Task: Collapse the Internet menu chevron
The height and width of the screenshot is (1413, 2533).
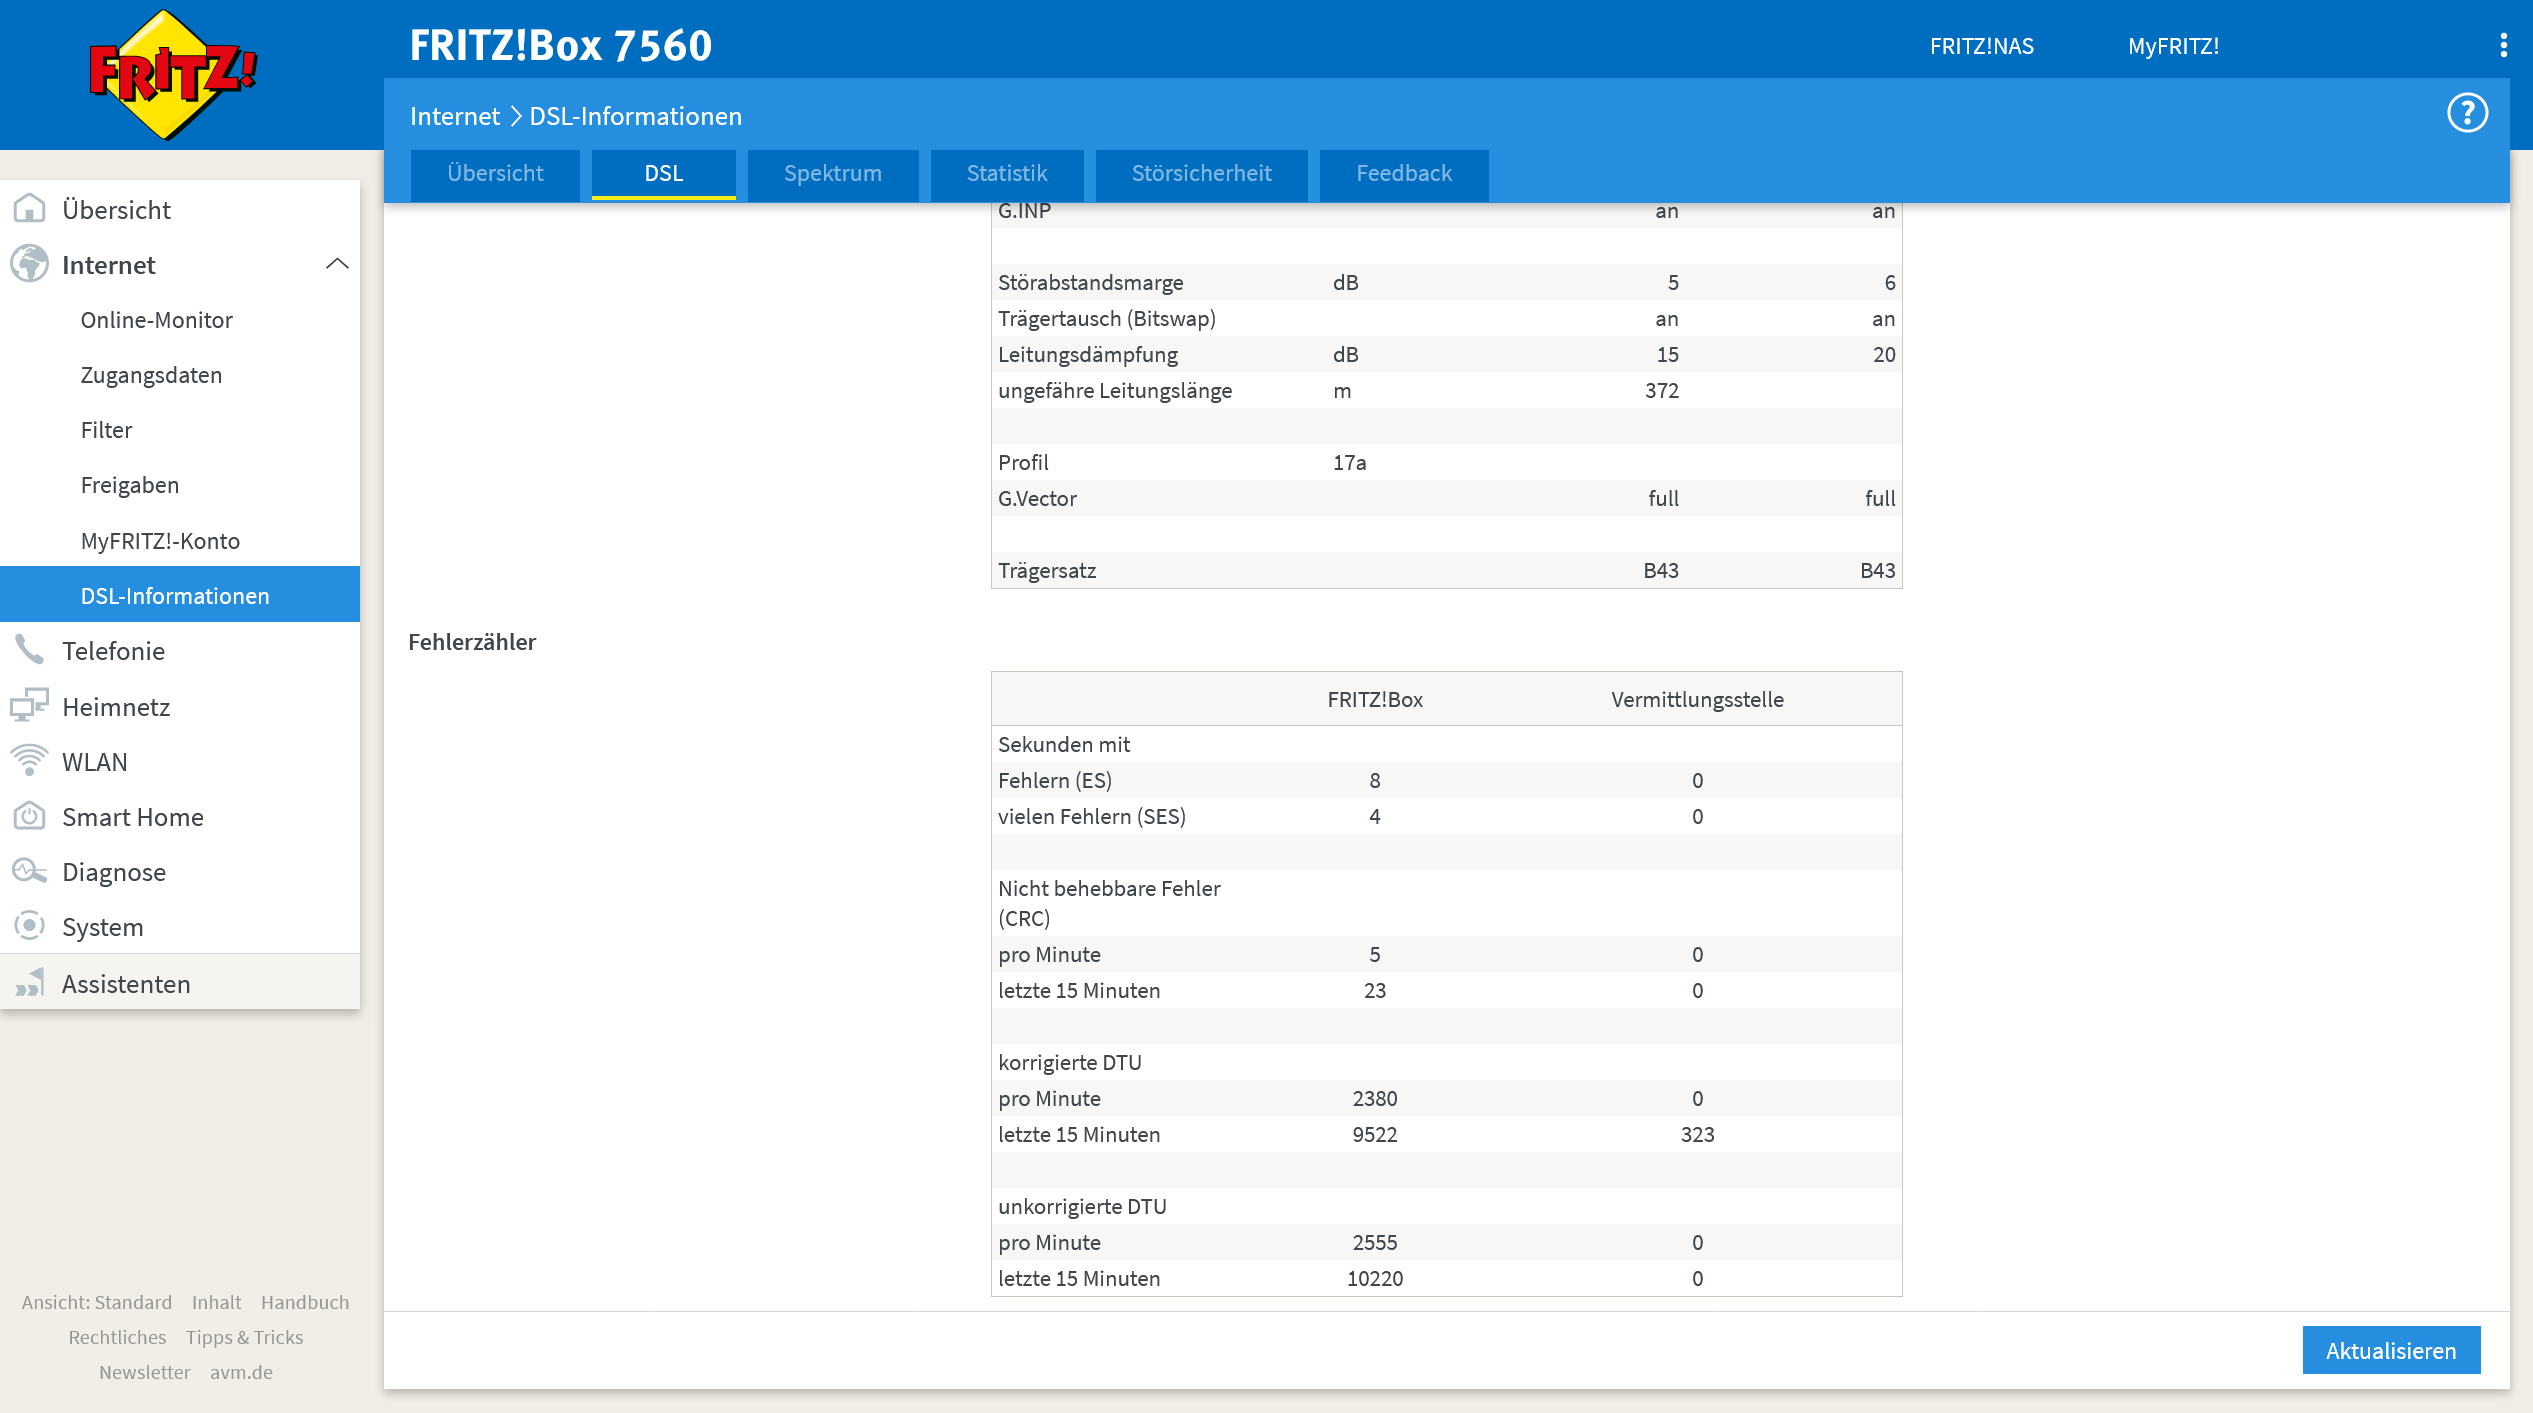Action: (337, 264)
